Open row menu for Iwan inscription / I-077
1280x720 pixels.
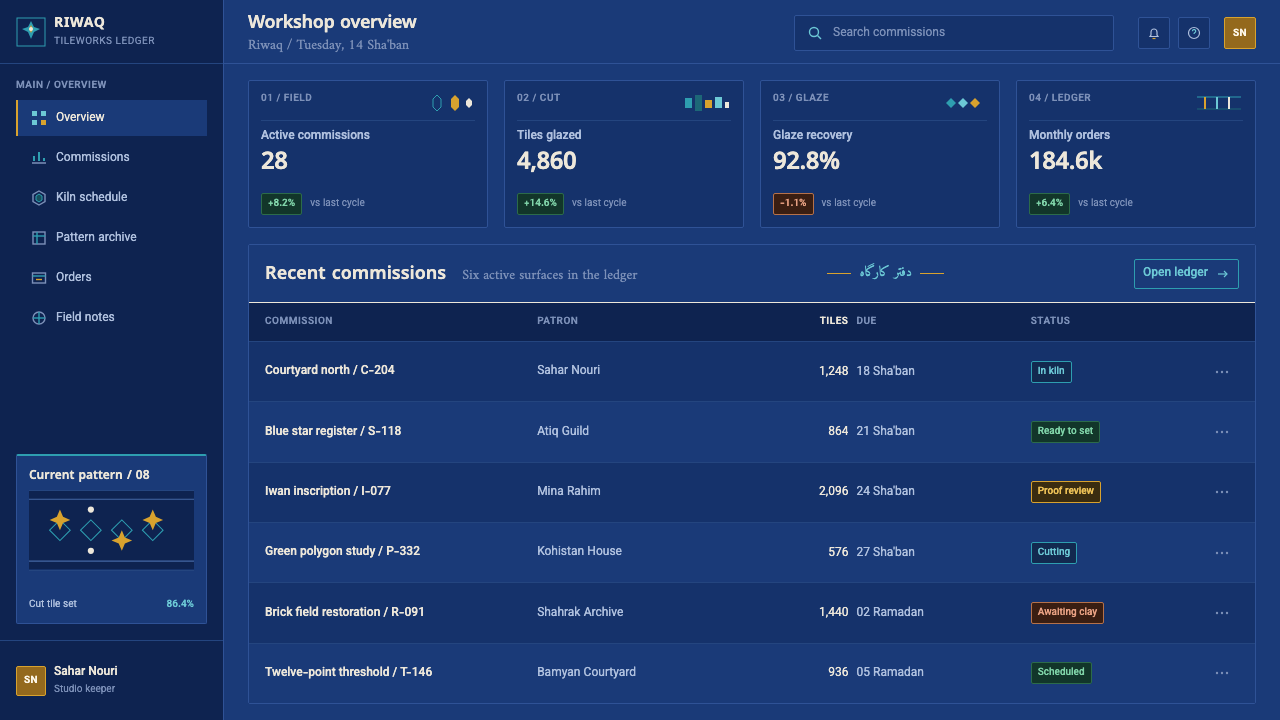coord(1222,492)
